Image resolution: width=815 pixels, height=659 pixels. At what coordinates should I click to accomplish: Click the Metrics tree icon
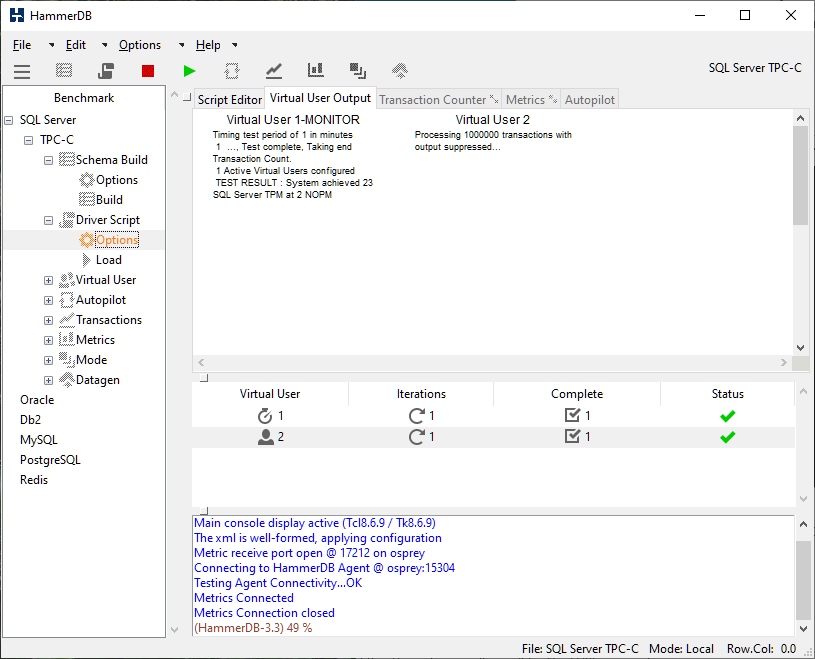pyautogui.click(x=67, y=339)
